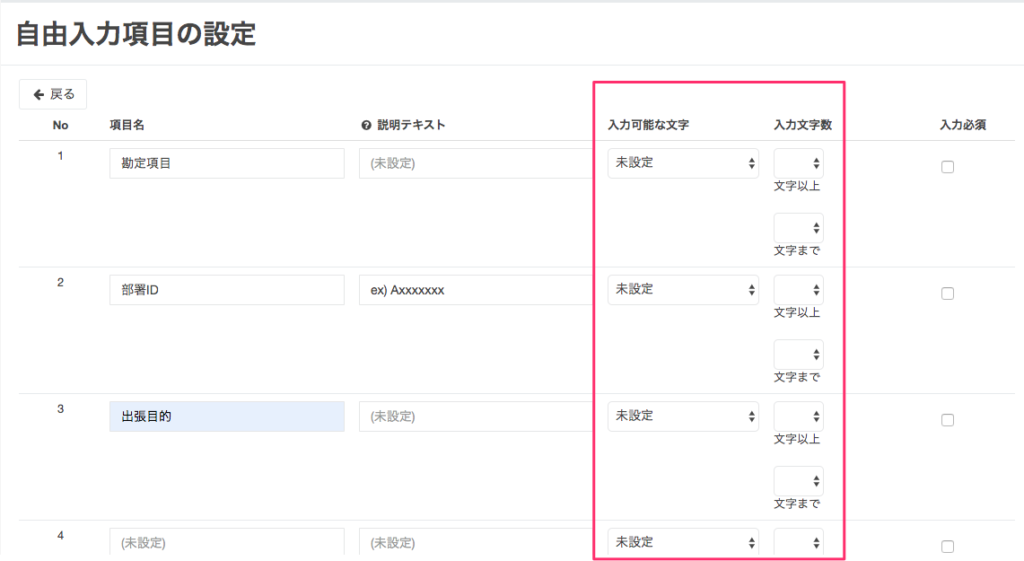Click the 戻る back button

pyautogui.click(x=53, y=94)
